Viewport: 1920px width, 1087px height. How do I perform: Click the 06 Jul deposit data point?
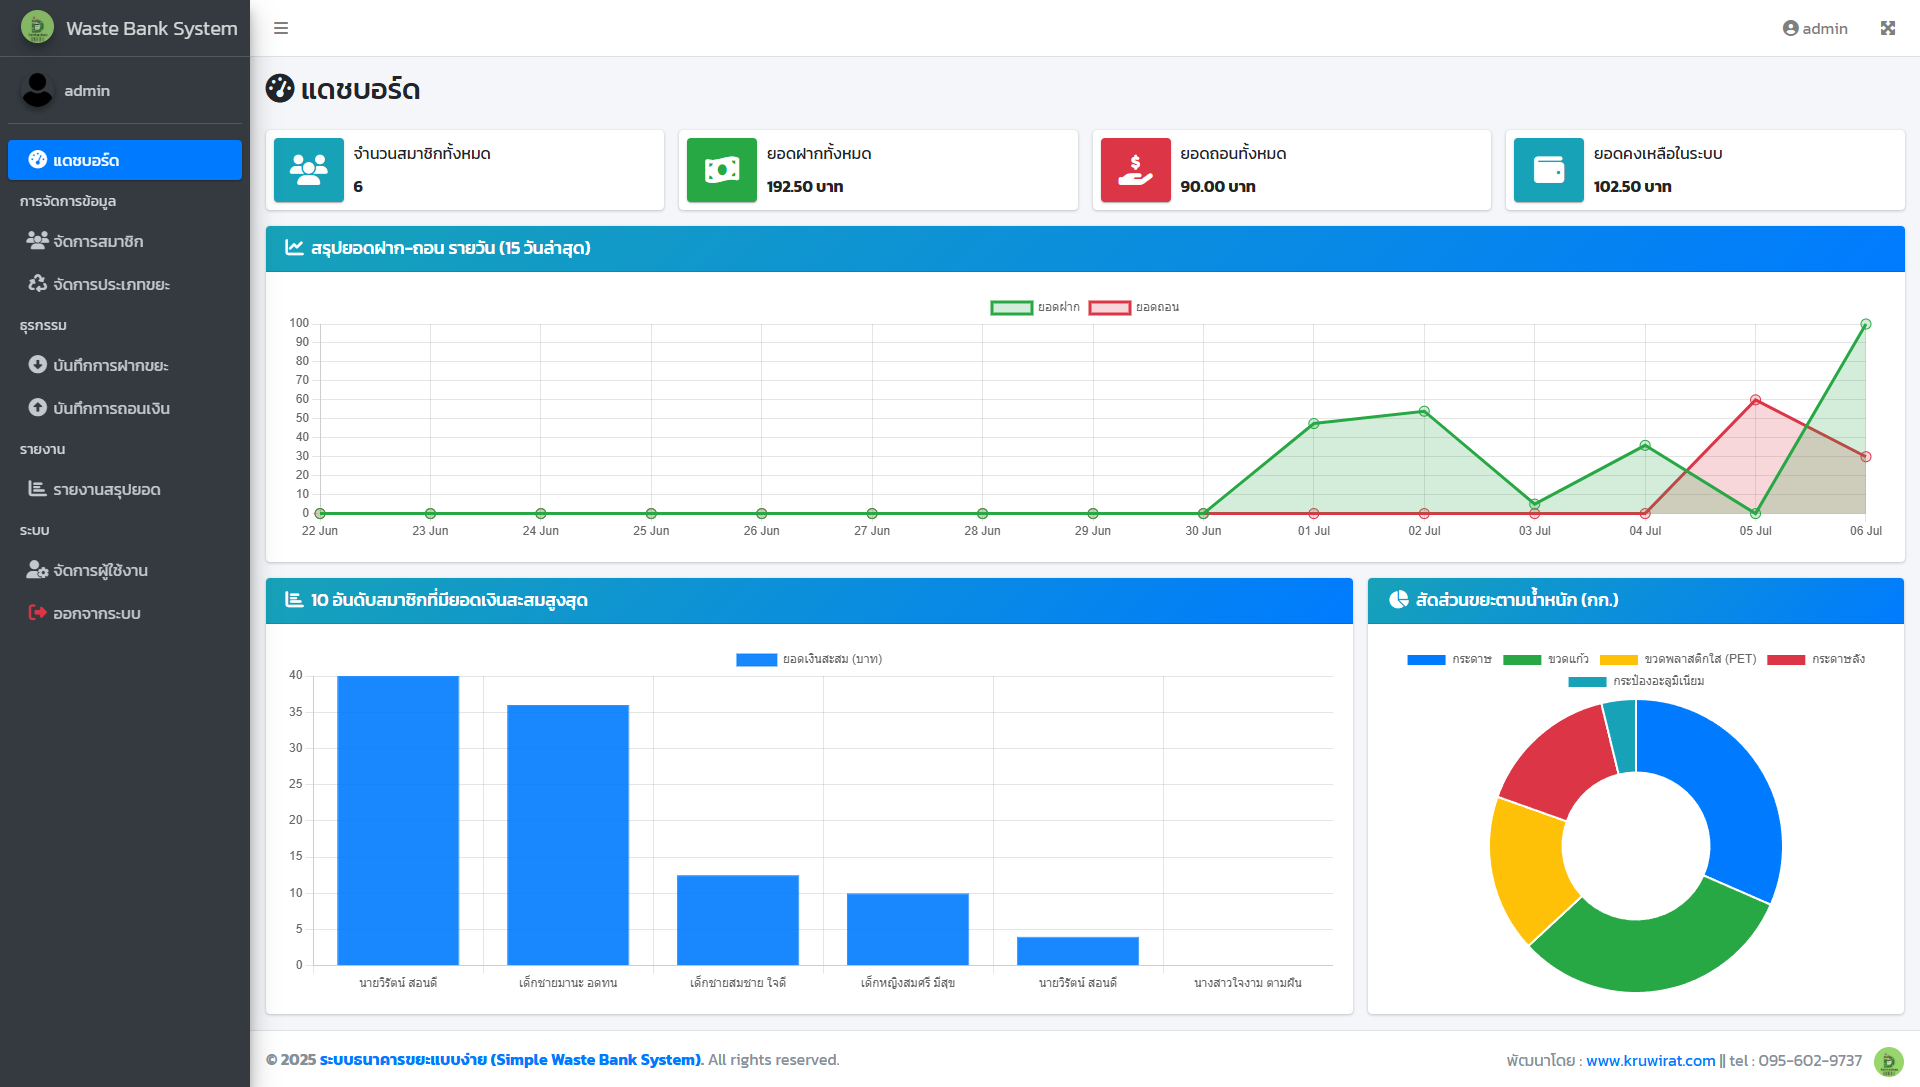pyautogui.click(x=1865, y=324)
